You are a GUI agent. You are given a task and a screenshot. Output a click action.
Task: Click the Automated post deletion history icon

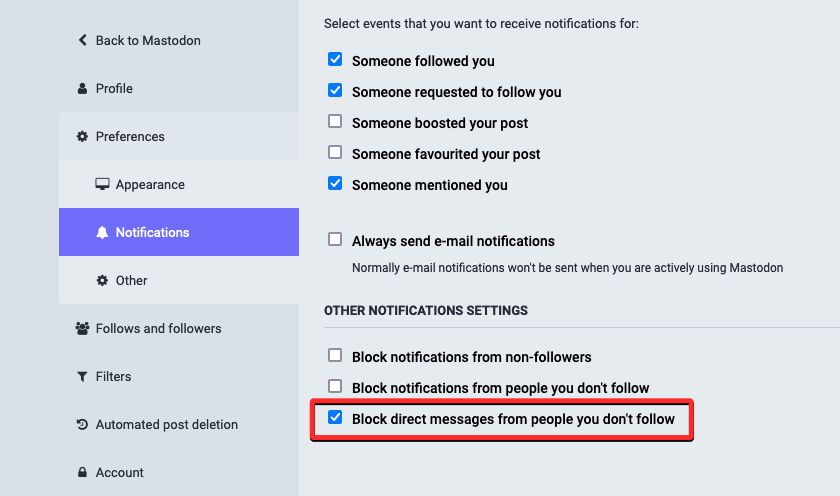[x=82, y=425]
